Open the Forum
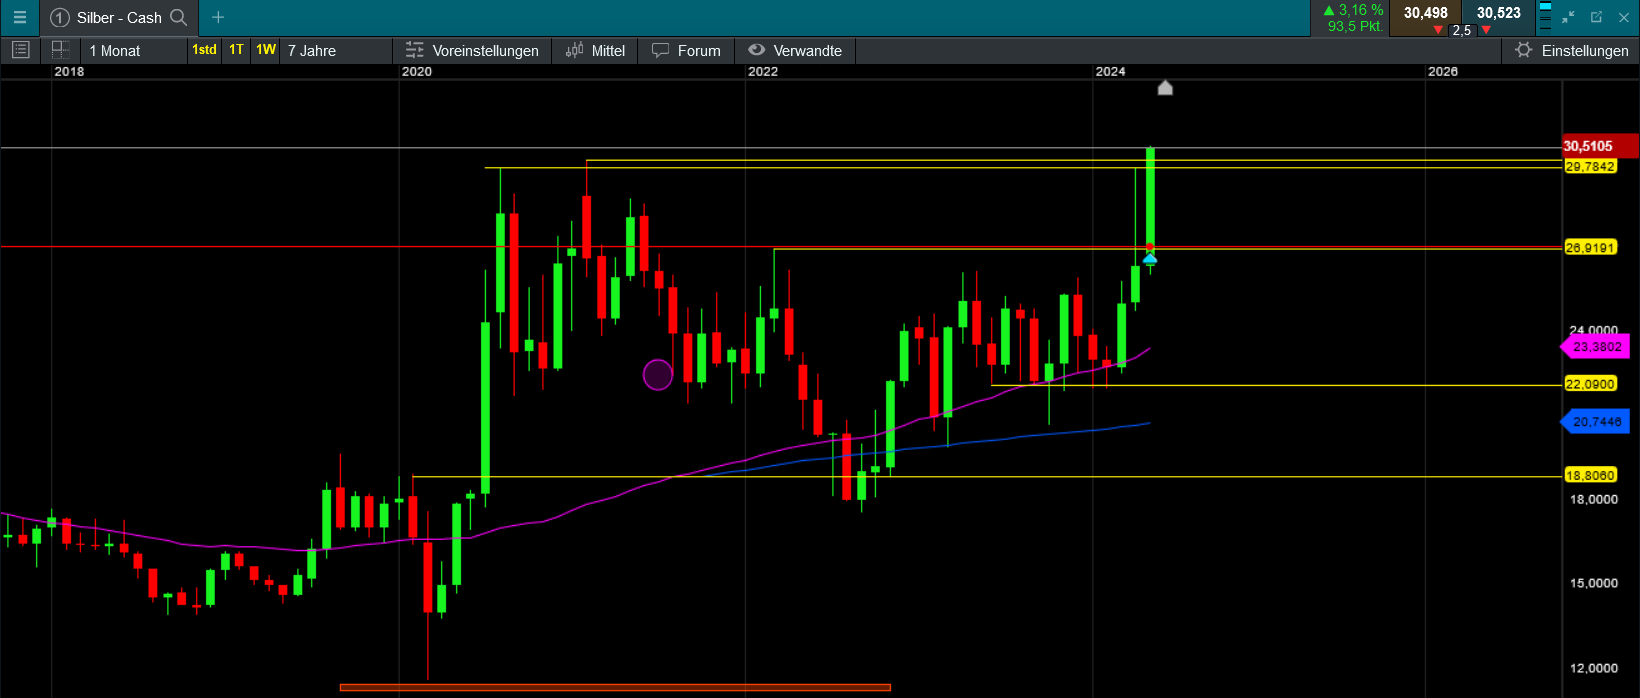This screenshot has width=1640, height=698. (x=686, y=50)
